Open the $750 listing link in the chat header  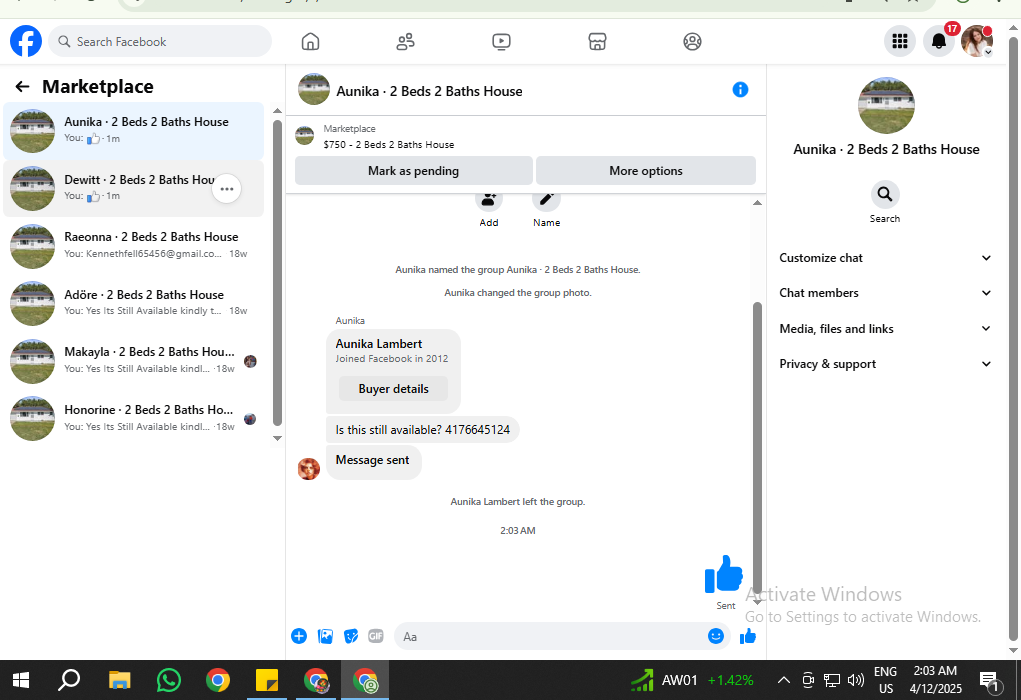[x=389, y=145]
